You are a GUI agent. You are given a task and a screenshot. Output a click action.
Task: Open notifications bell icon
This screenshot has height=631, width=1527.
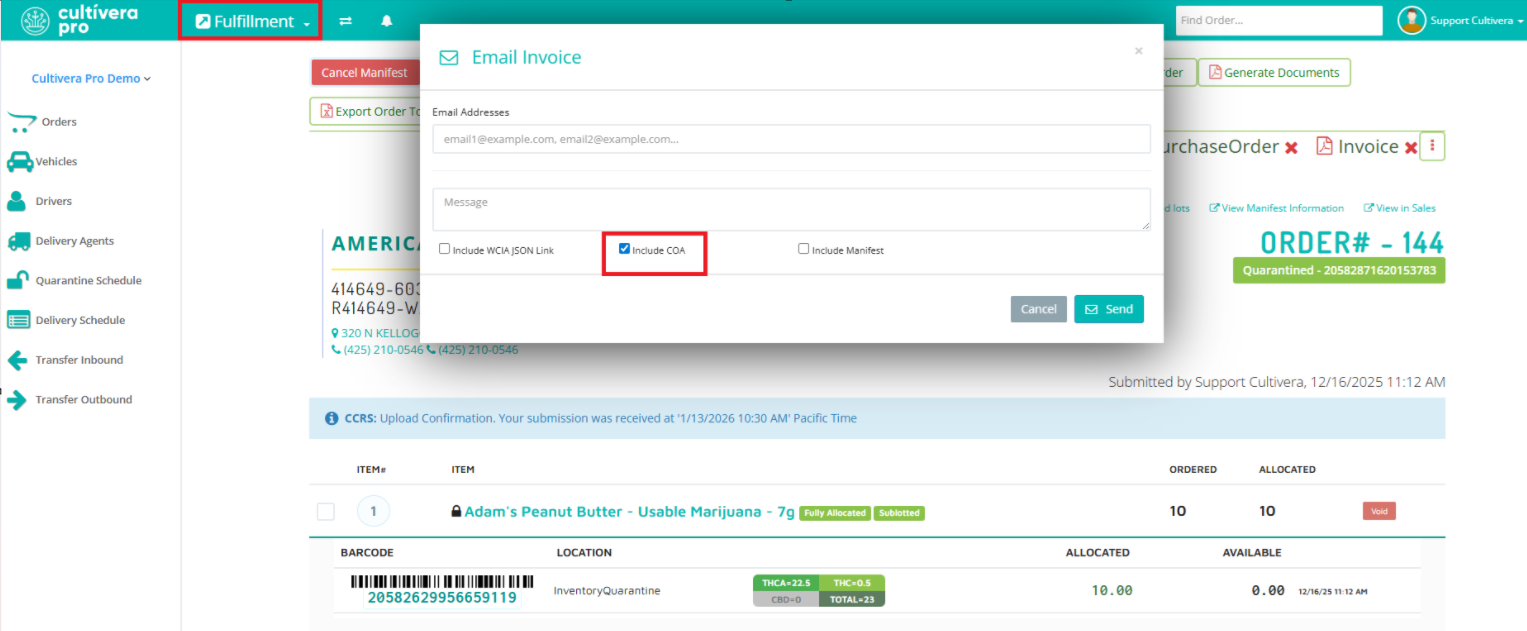387,21
